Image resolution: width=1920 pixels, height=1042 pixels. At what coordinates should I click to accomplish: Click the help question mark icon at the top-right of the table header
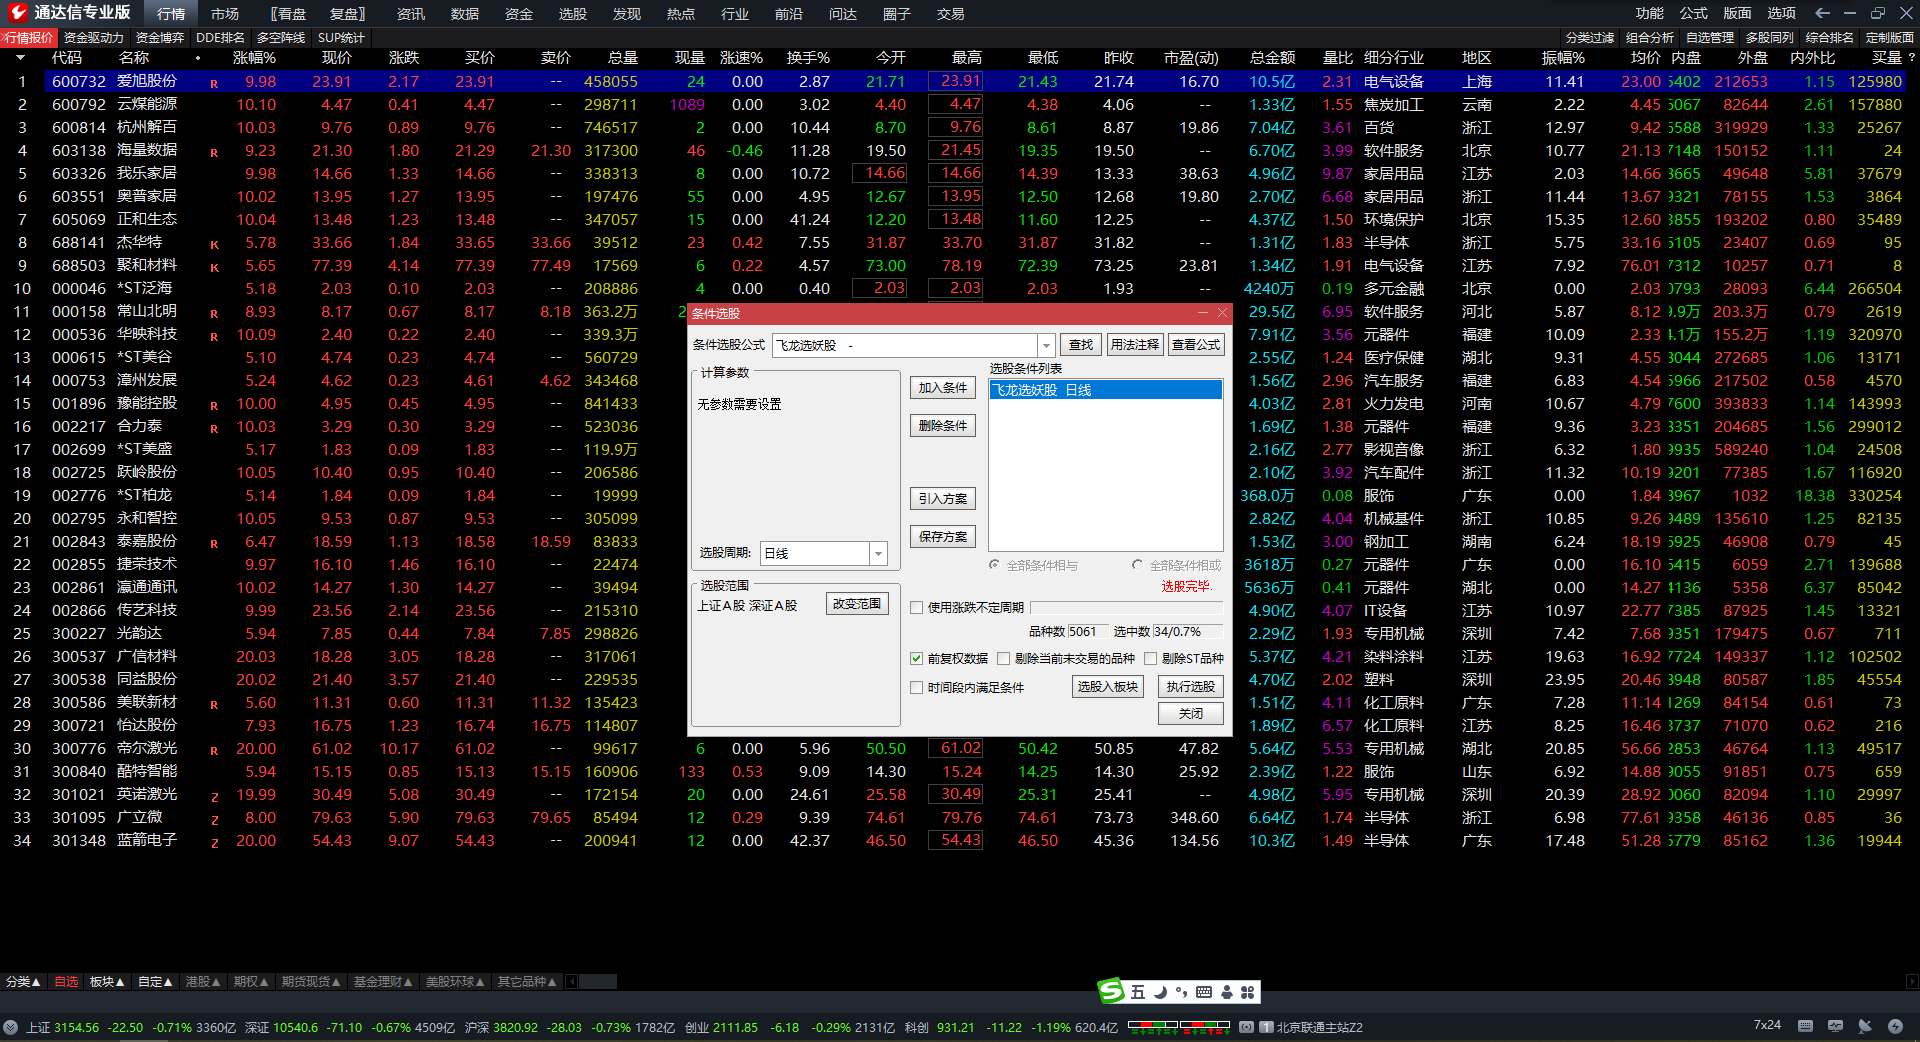pos(1911,58)
